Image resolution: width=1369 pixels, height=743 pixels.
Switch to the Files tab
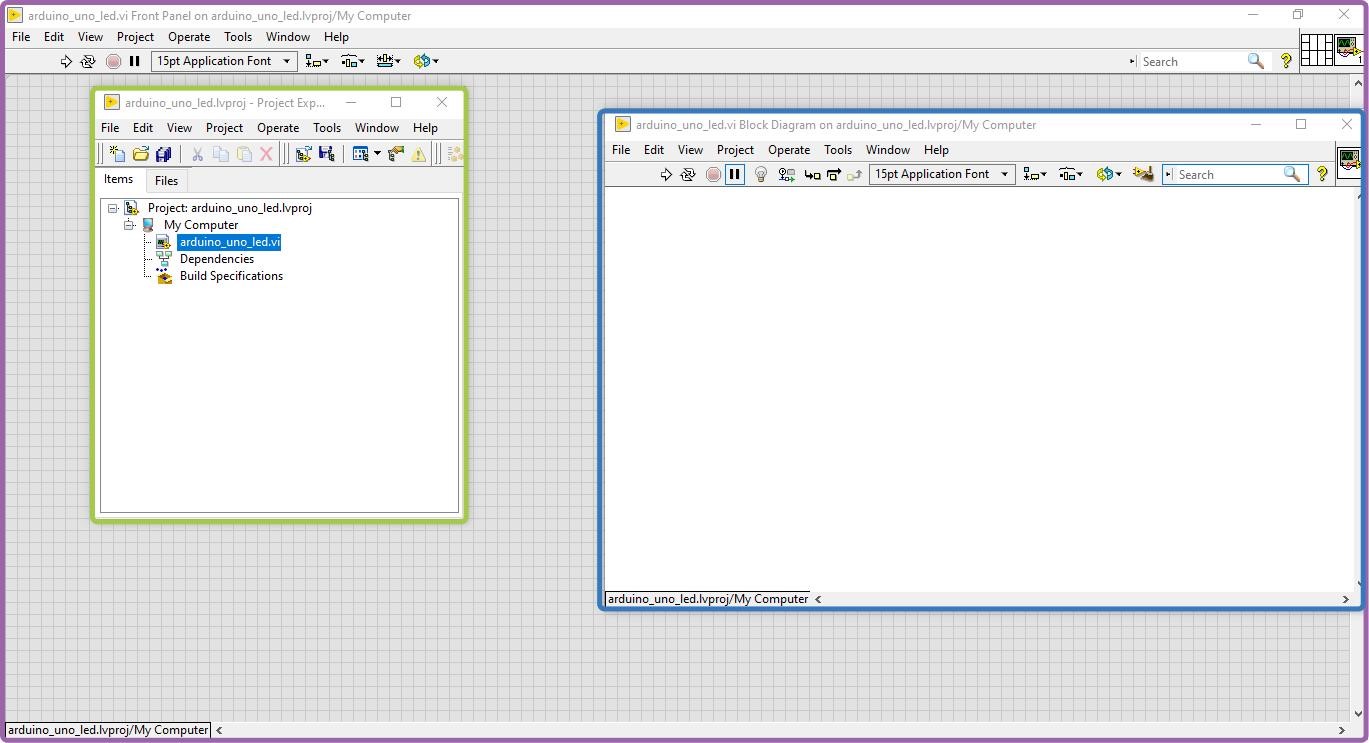(x=166, y=181)
